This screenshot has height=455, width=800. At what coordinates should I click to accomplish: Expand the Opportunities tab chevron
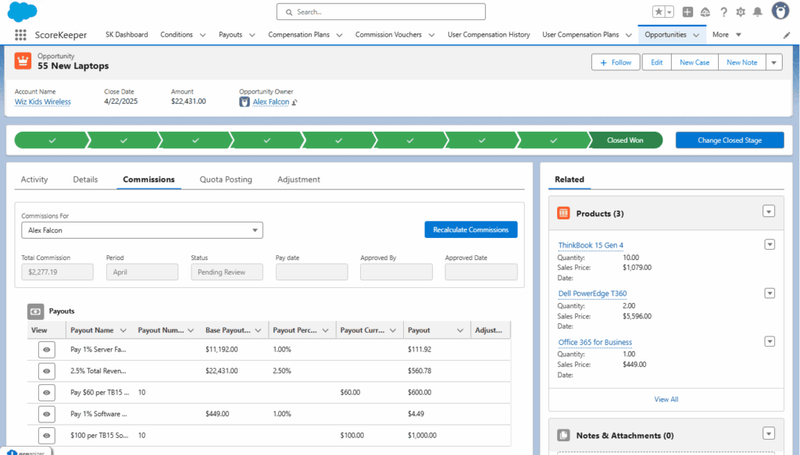pos(696,35)
